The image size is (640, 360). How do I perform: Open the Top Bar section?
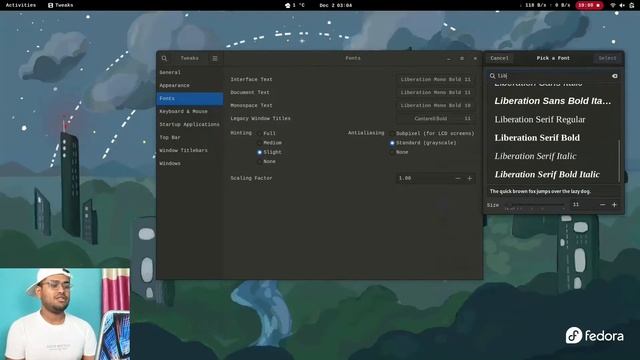point(190,138)
